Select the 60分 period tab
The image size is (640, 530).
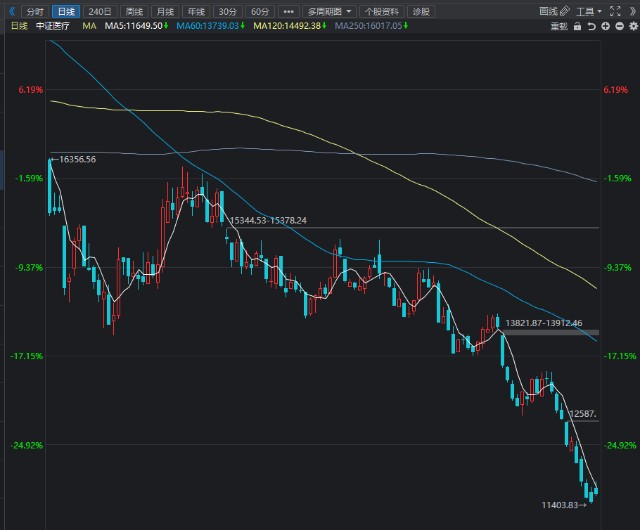click(260, 12)
